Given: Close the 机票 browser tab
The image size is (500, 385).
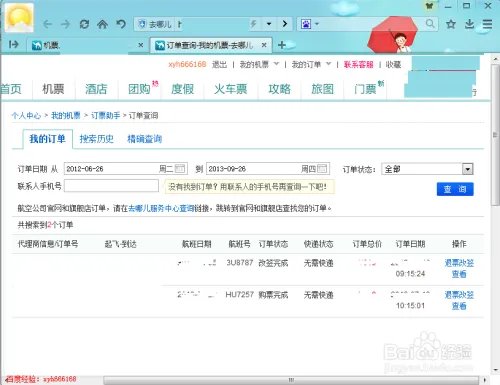Looking at the screenshot, I should (x=141, y=45).
